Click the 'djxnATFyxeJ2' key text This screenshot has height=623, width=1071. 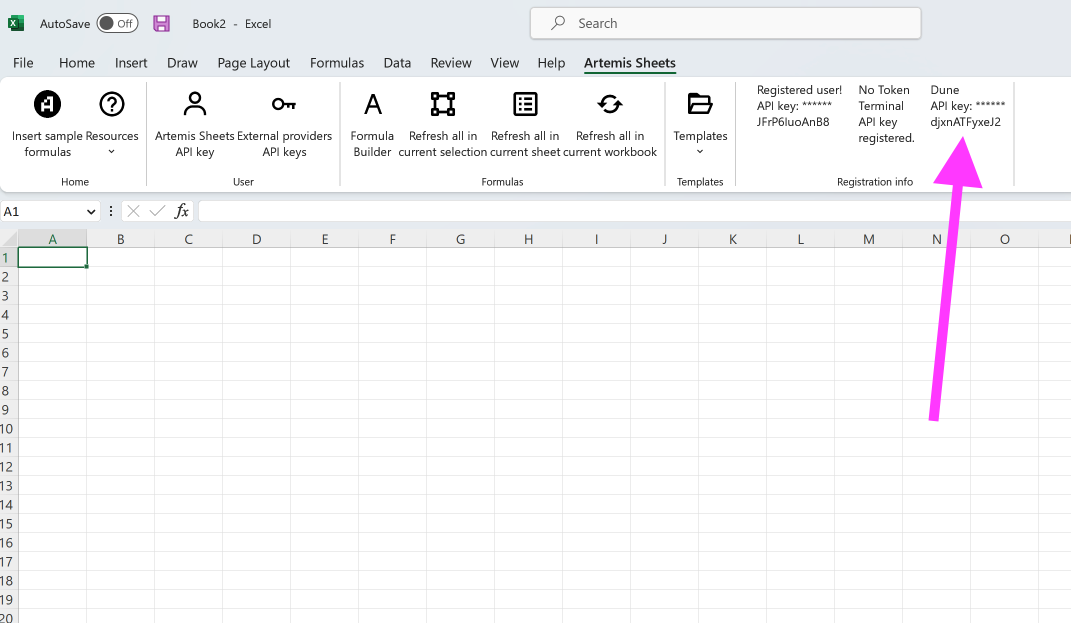pyautogui.click(x=965, y=122)
